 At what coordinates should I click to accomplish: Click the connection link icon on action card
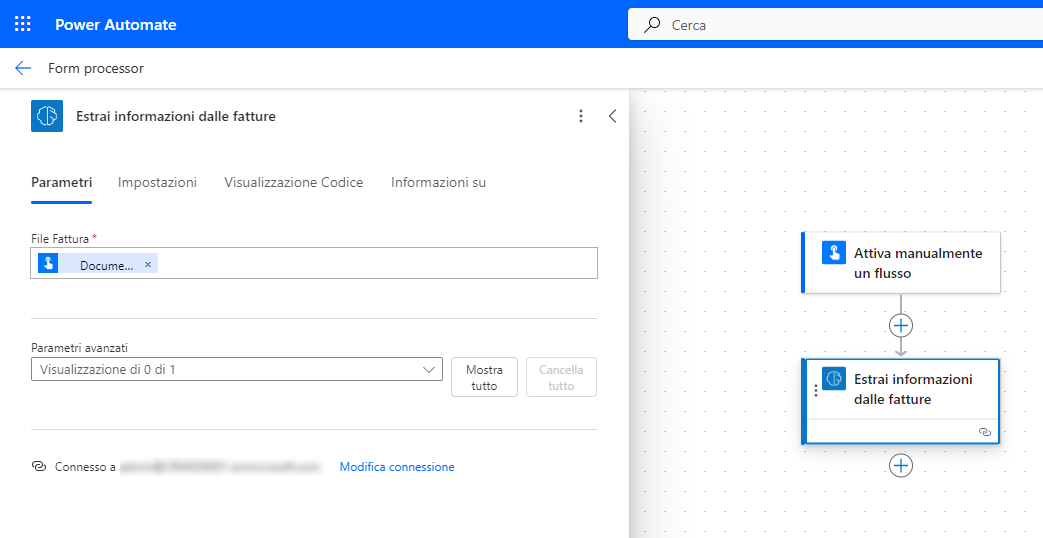(x=984, y=431)
